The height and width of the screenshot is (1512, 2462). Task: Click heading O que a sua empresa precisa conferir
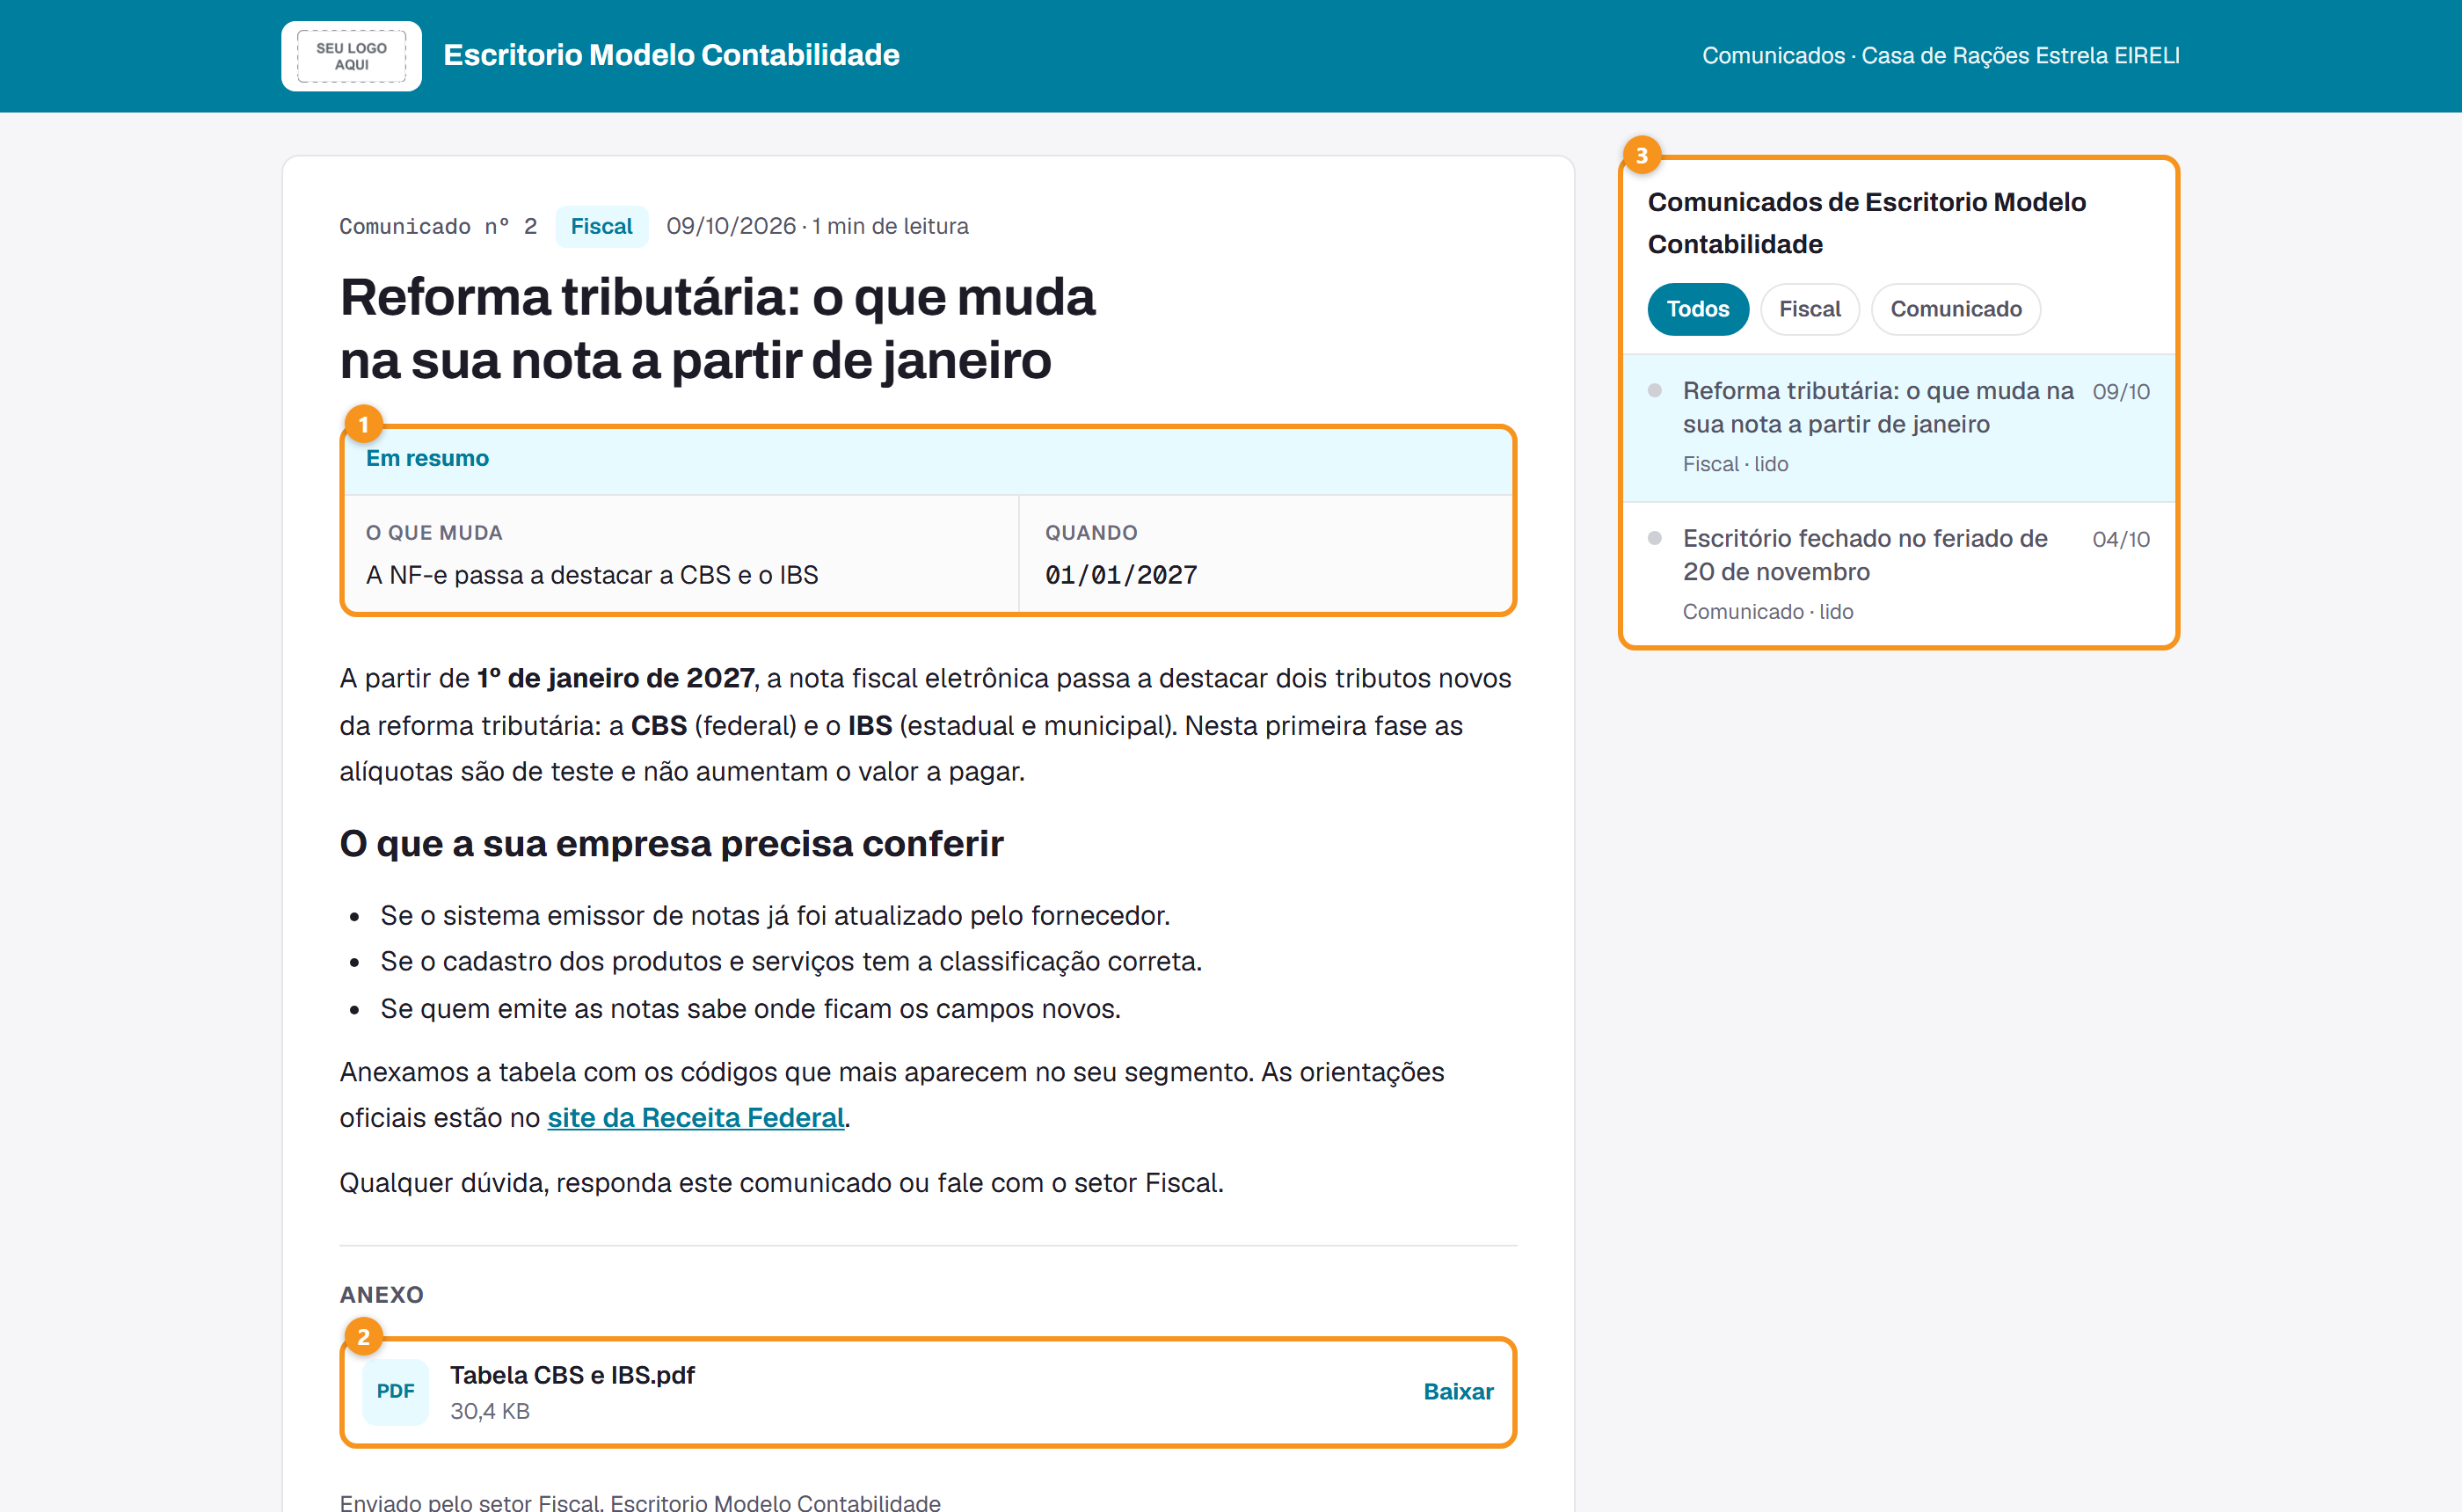pos(671,844)
